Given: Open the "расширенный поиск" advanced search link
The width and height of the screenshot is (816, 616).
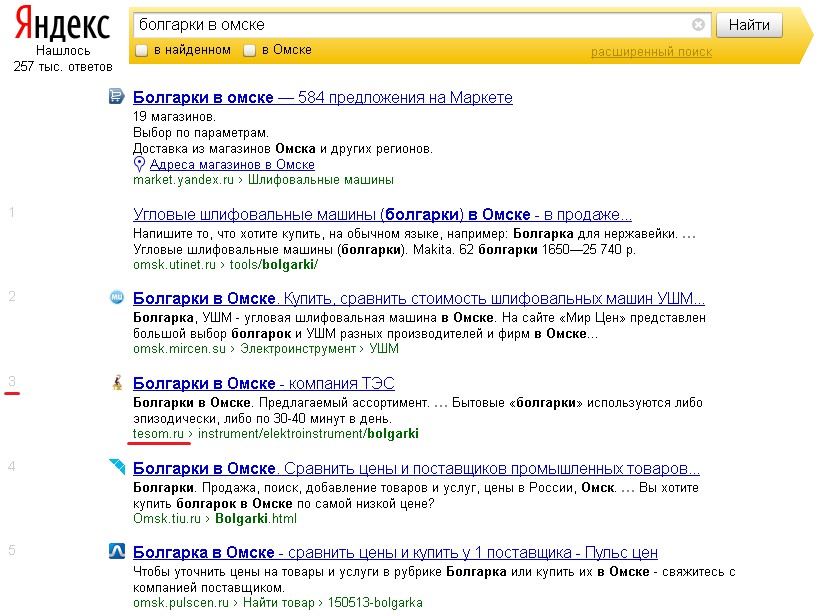Looking at the screenshot, I should coord(651,52).
